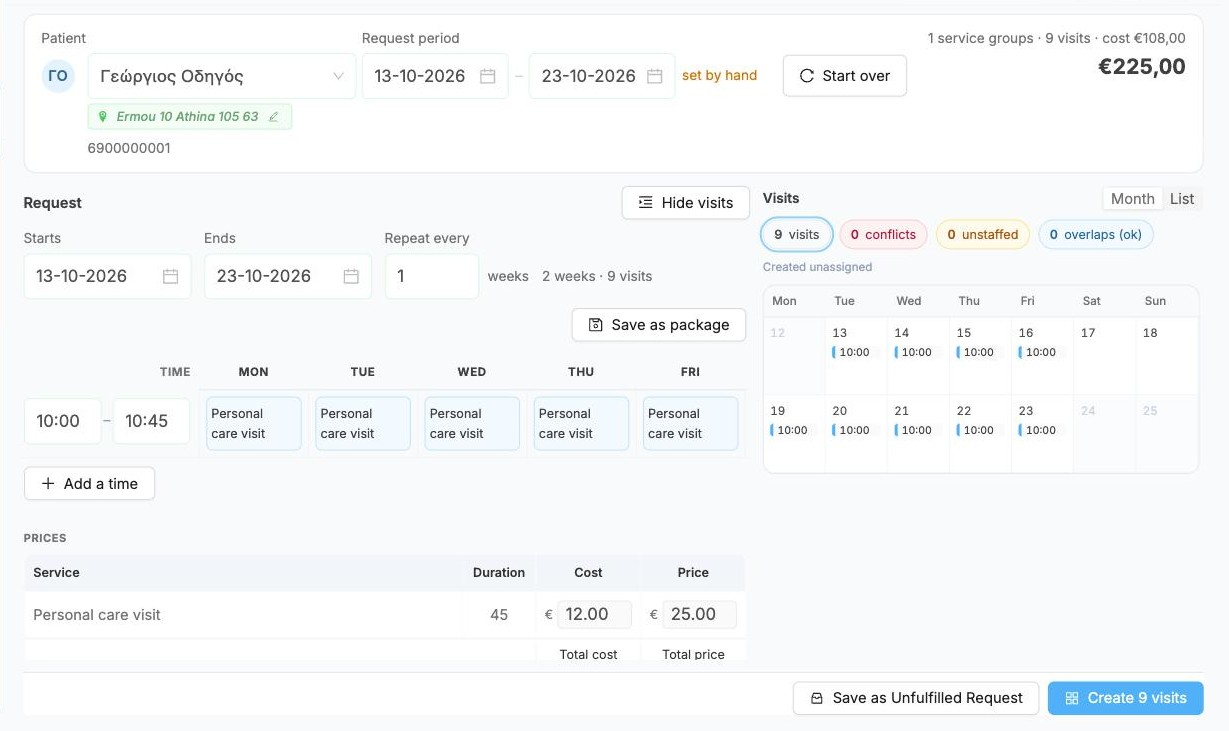This screenshot has width=1229, height=731.
Task: Toggle the 0 conflicts filter chip
Action: coord(883,235)
